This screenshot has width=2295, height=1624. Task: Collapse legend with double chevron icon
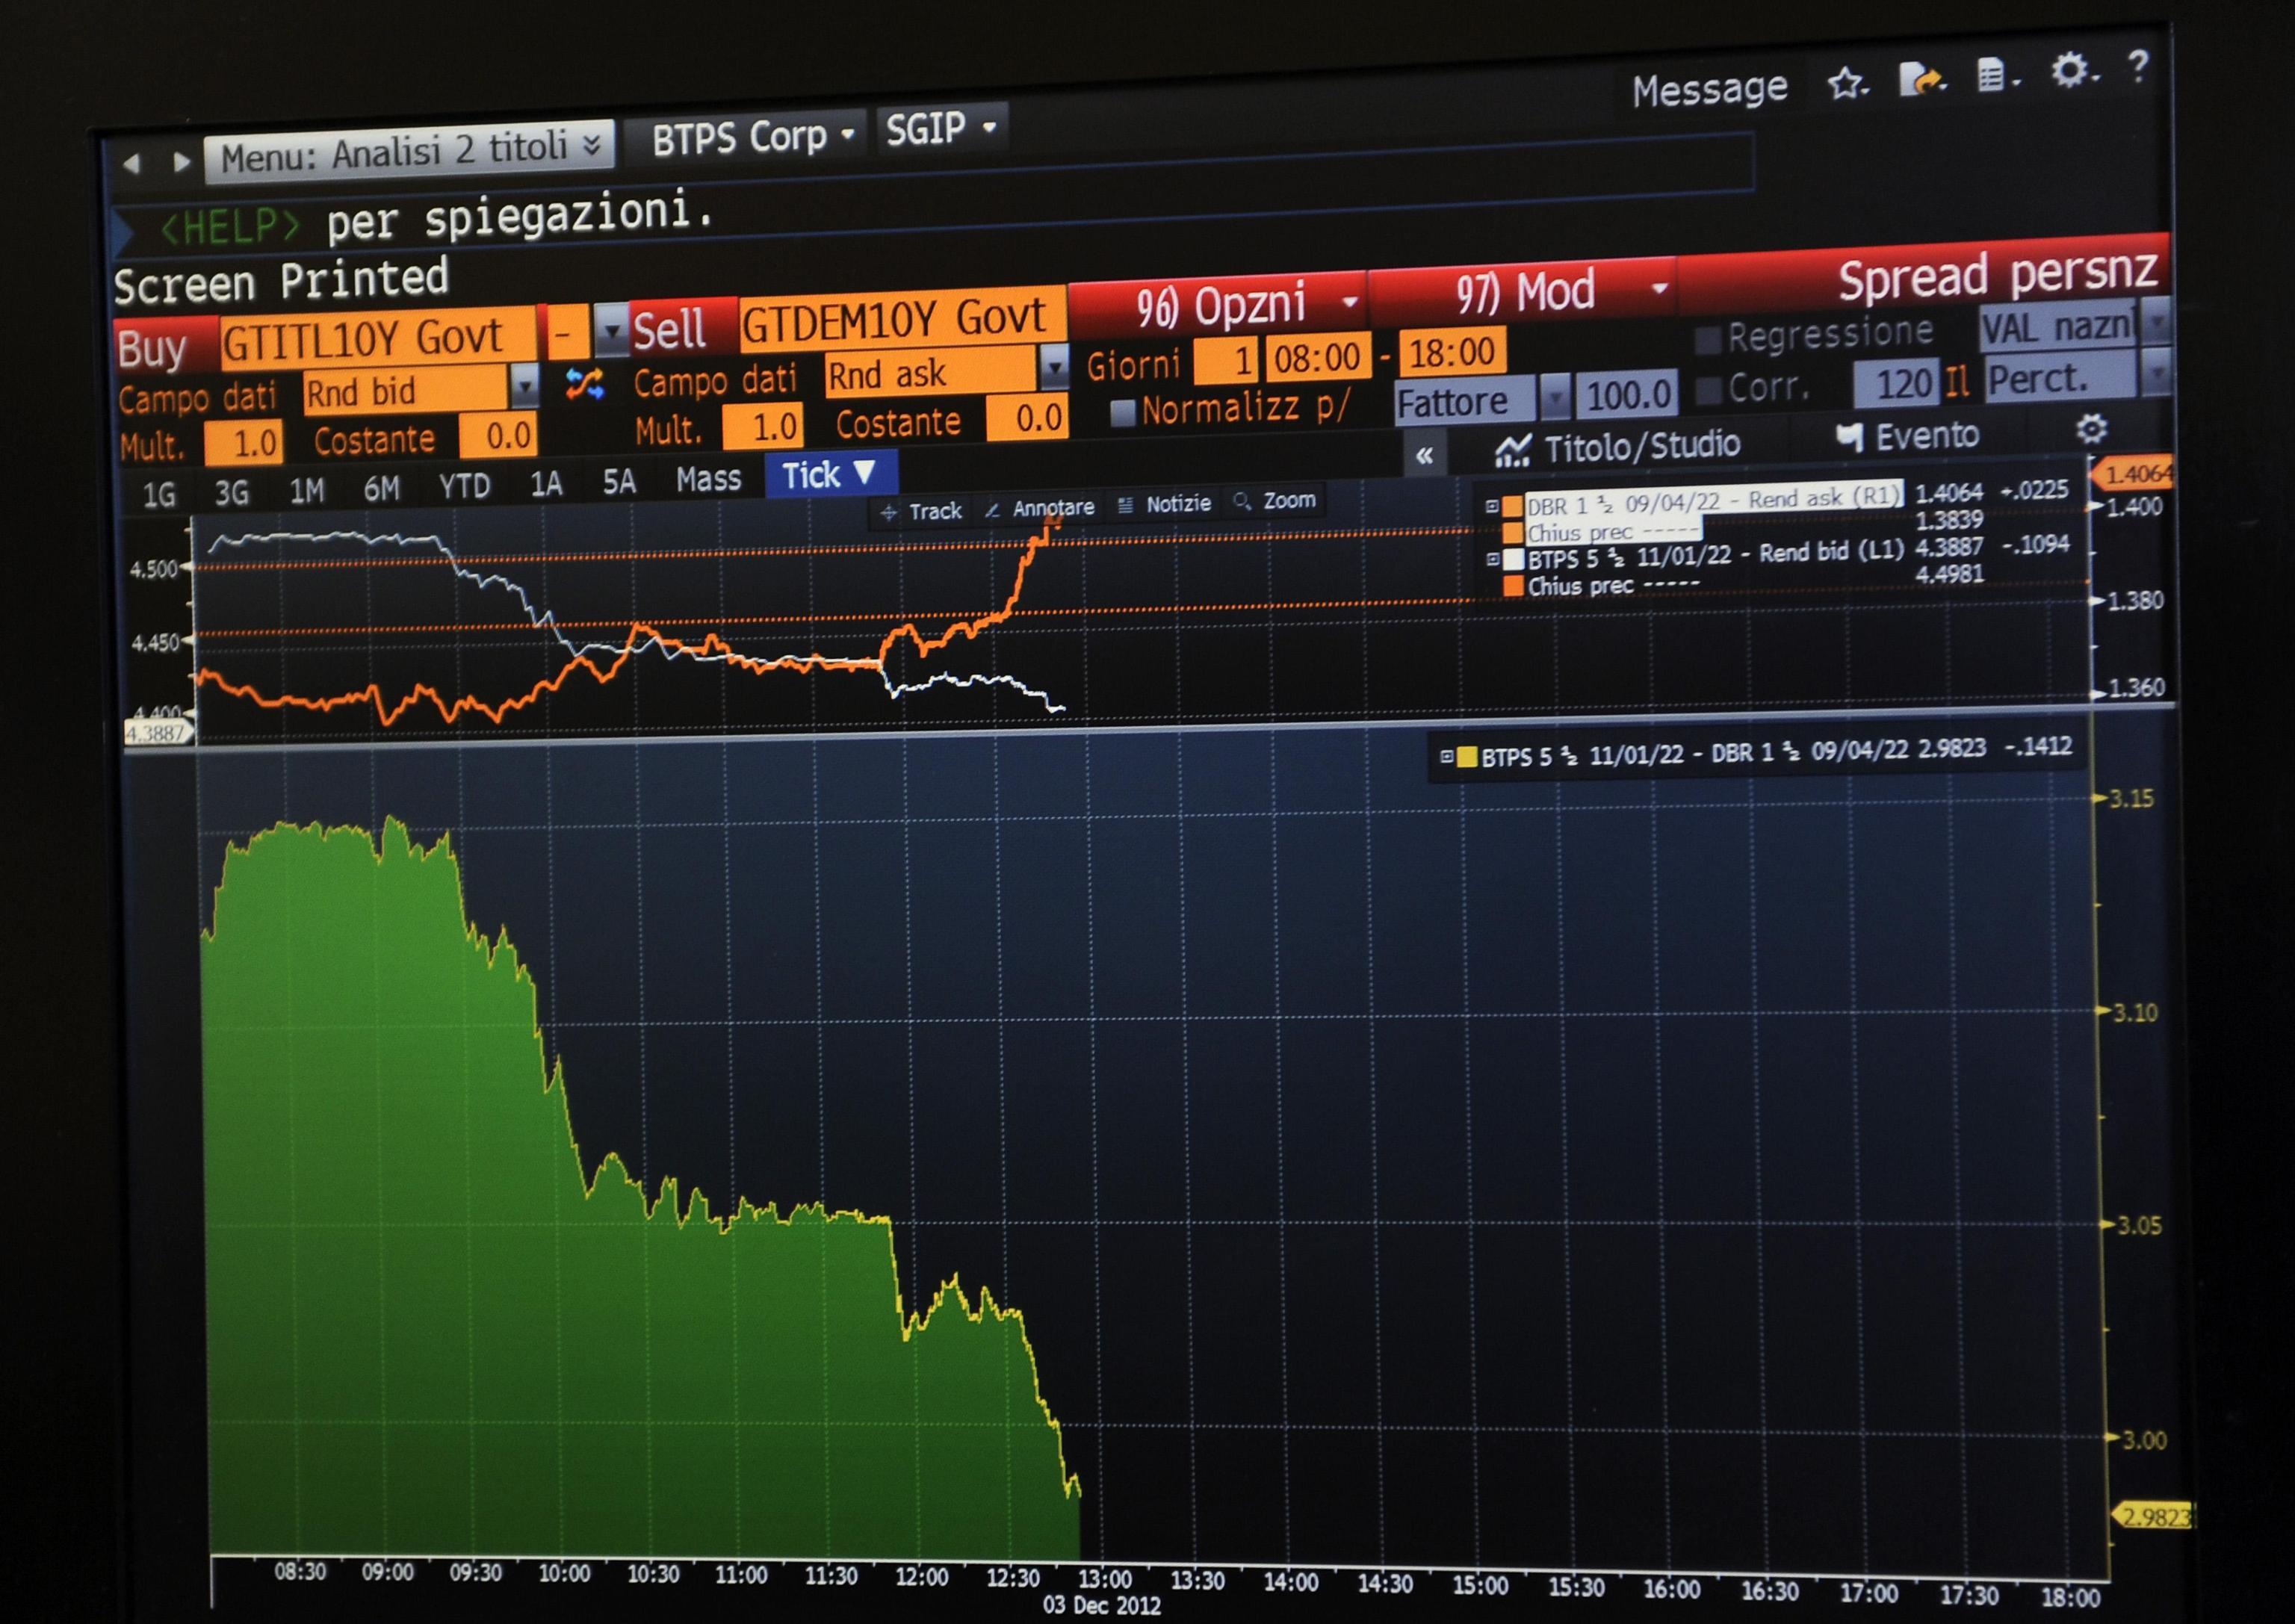click(1424, 456)
